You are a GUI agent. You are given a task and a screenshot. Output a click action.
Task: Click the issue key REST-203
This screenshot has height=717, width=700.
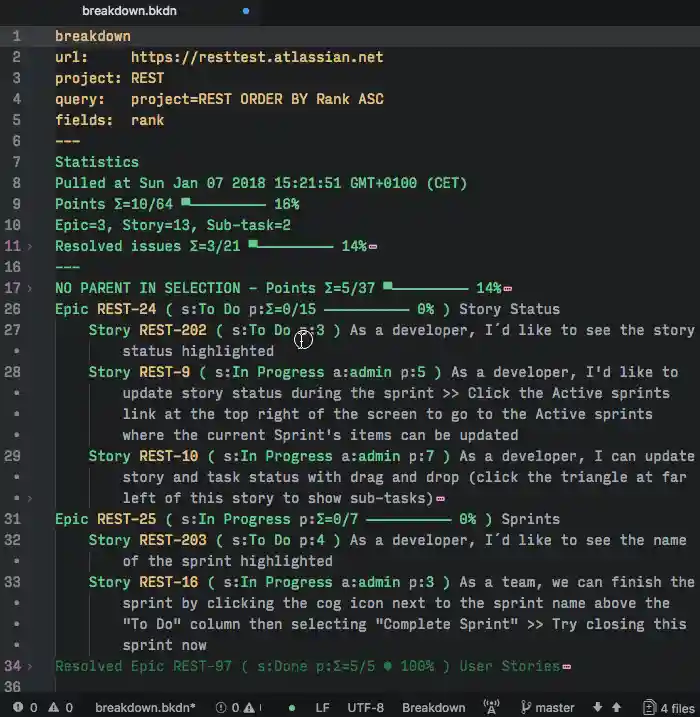pyautogui.click(x=173, y=540)
